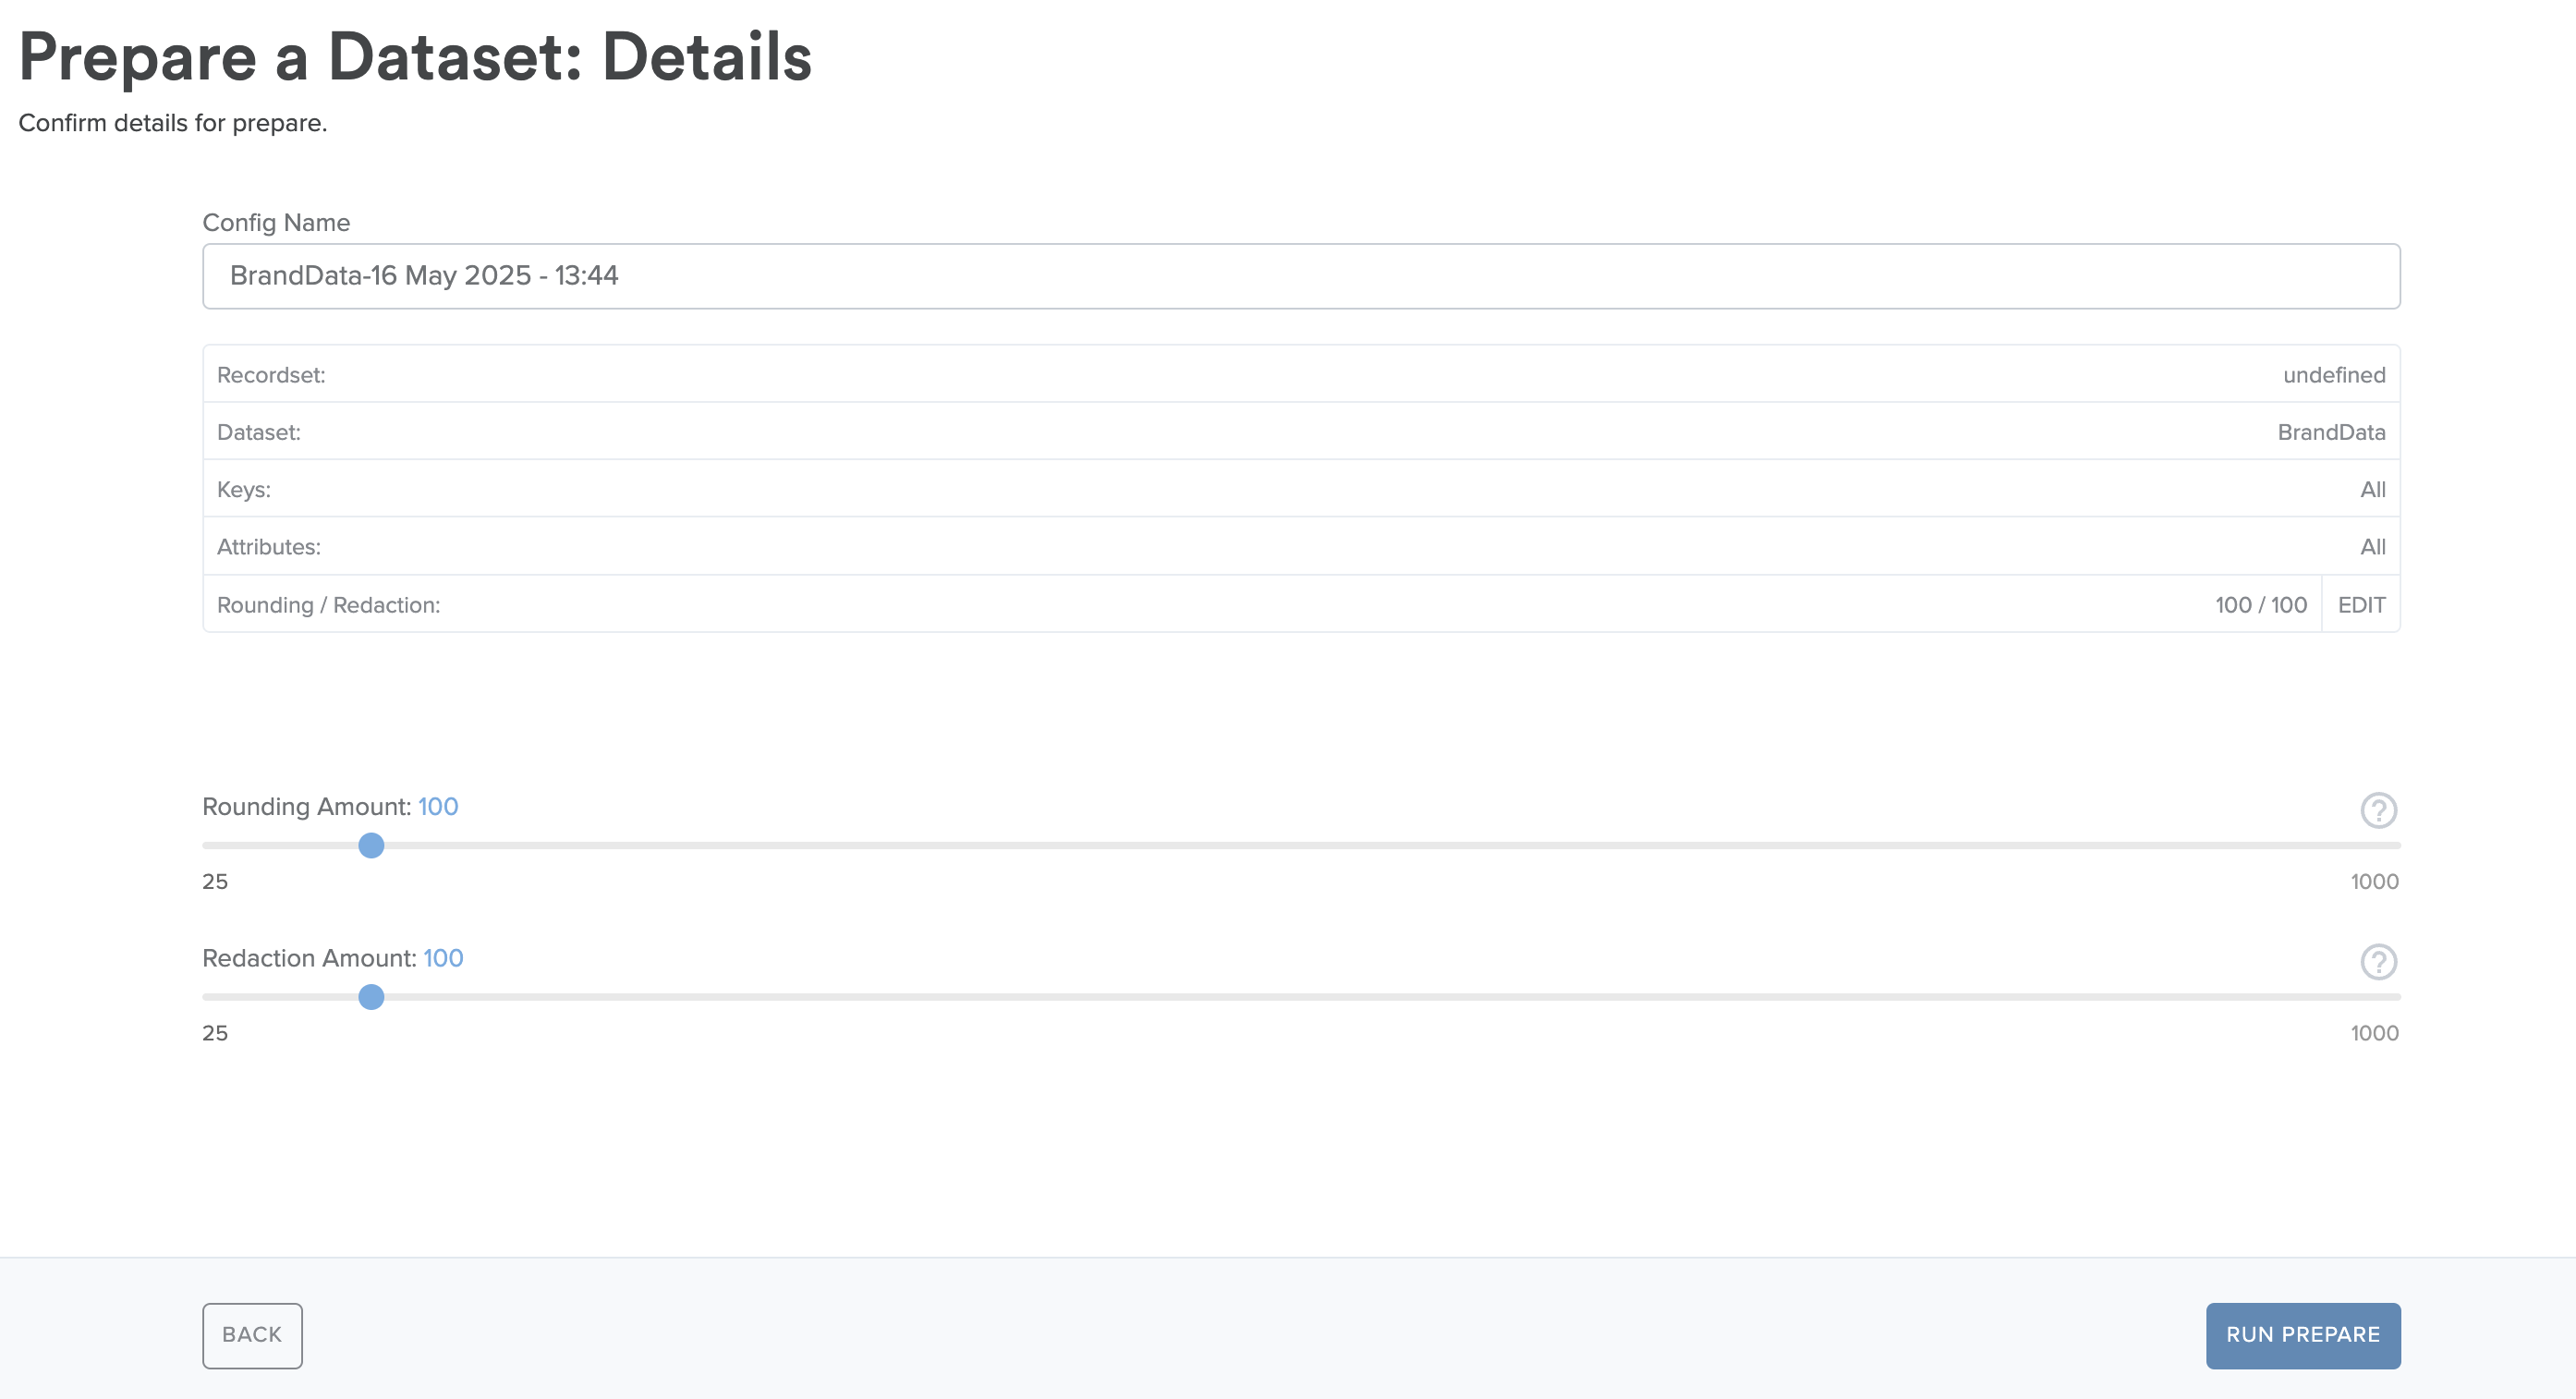Click the 1000 maximum label under Rounding slider
The image size is (2576, 1399).
pos(2374,882)
